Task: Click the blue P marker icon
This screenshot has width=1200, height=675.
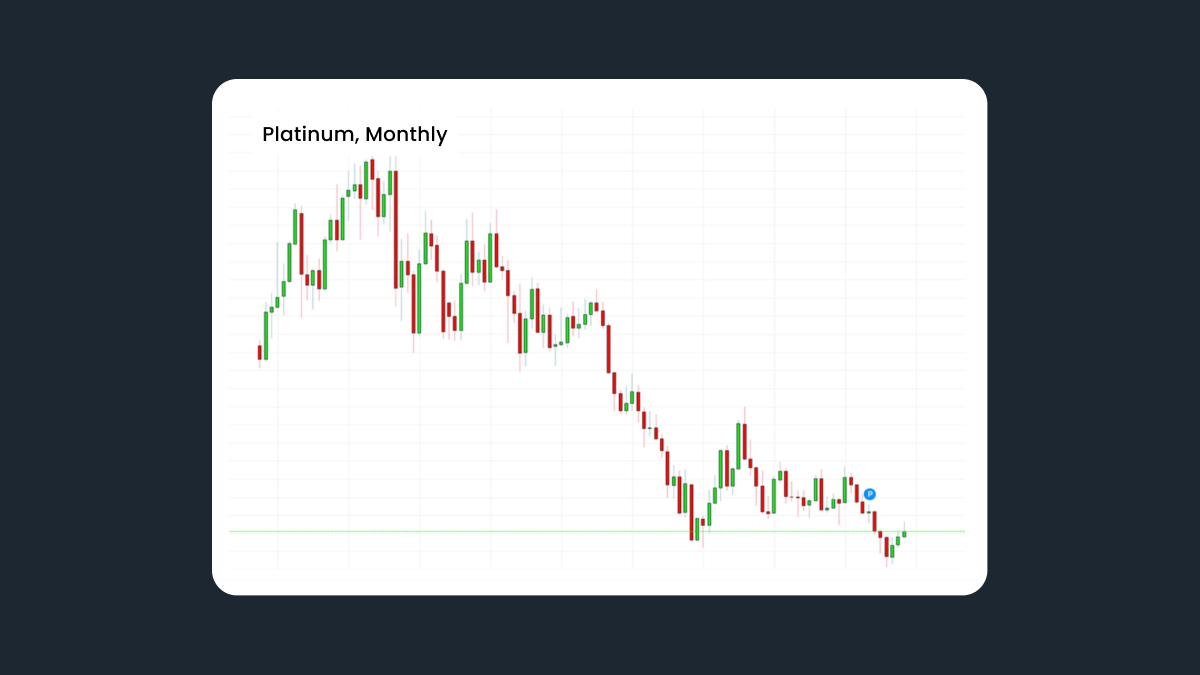Action: (x=870, y=494)
